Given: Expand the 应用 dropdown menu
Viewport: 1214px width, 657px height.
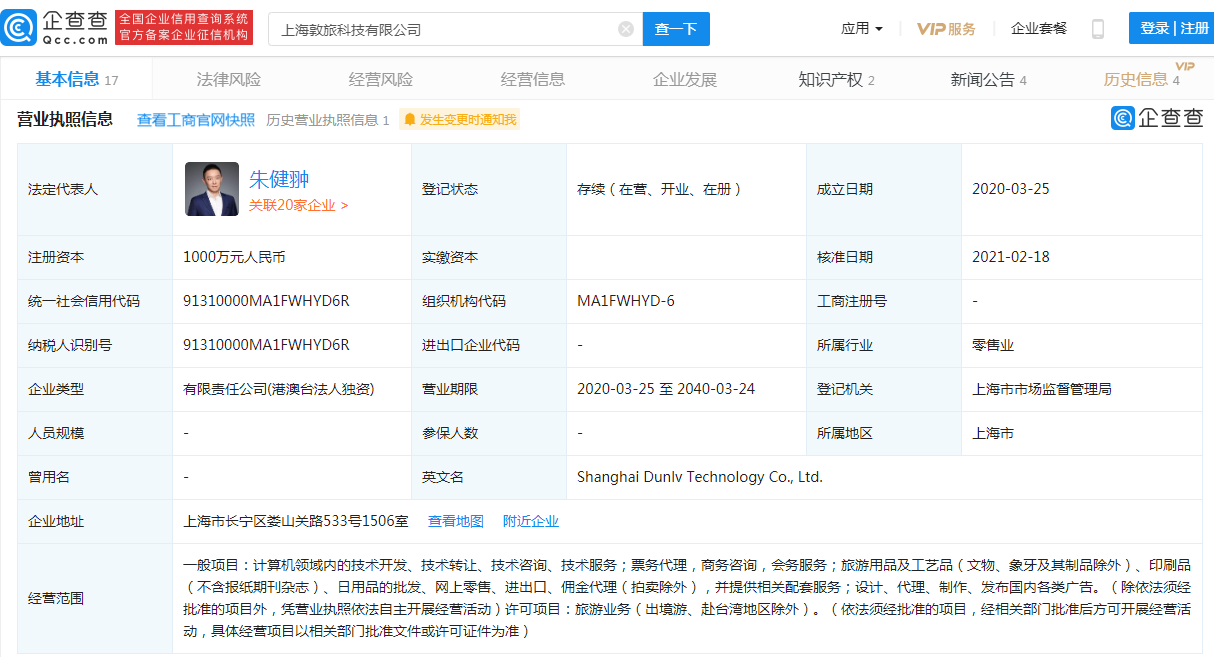Looking at the screenshot, I should pos(862,29).
